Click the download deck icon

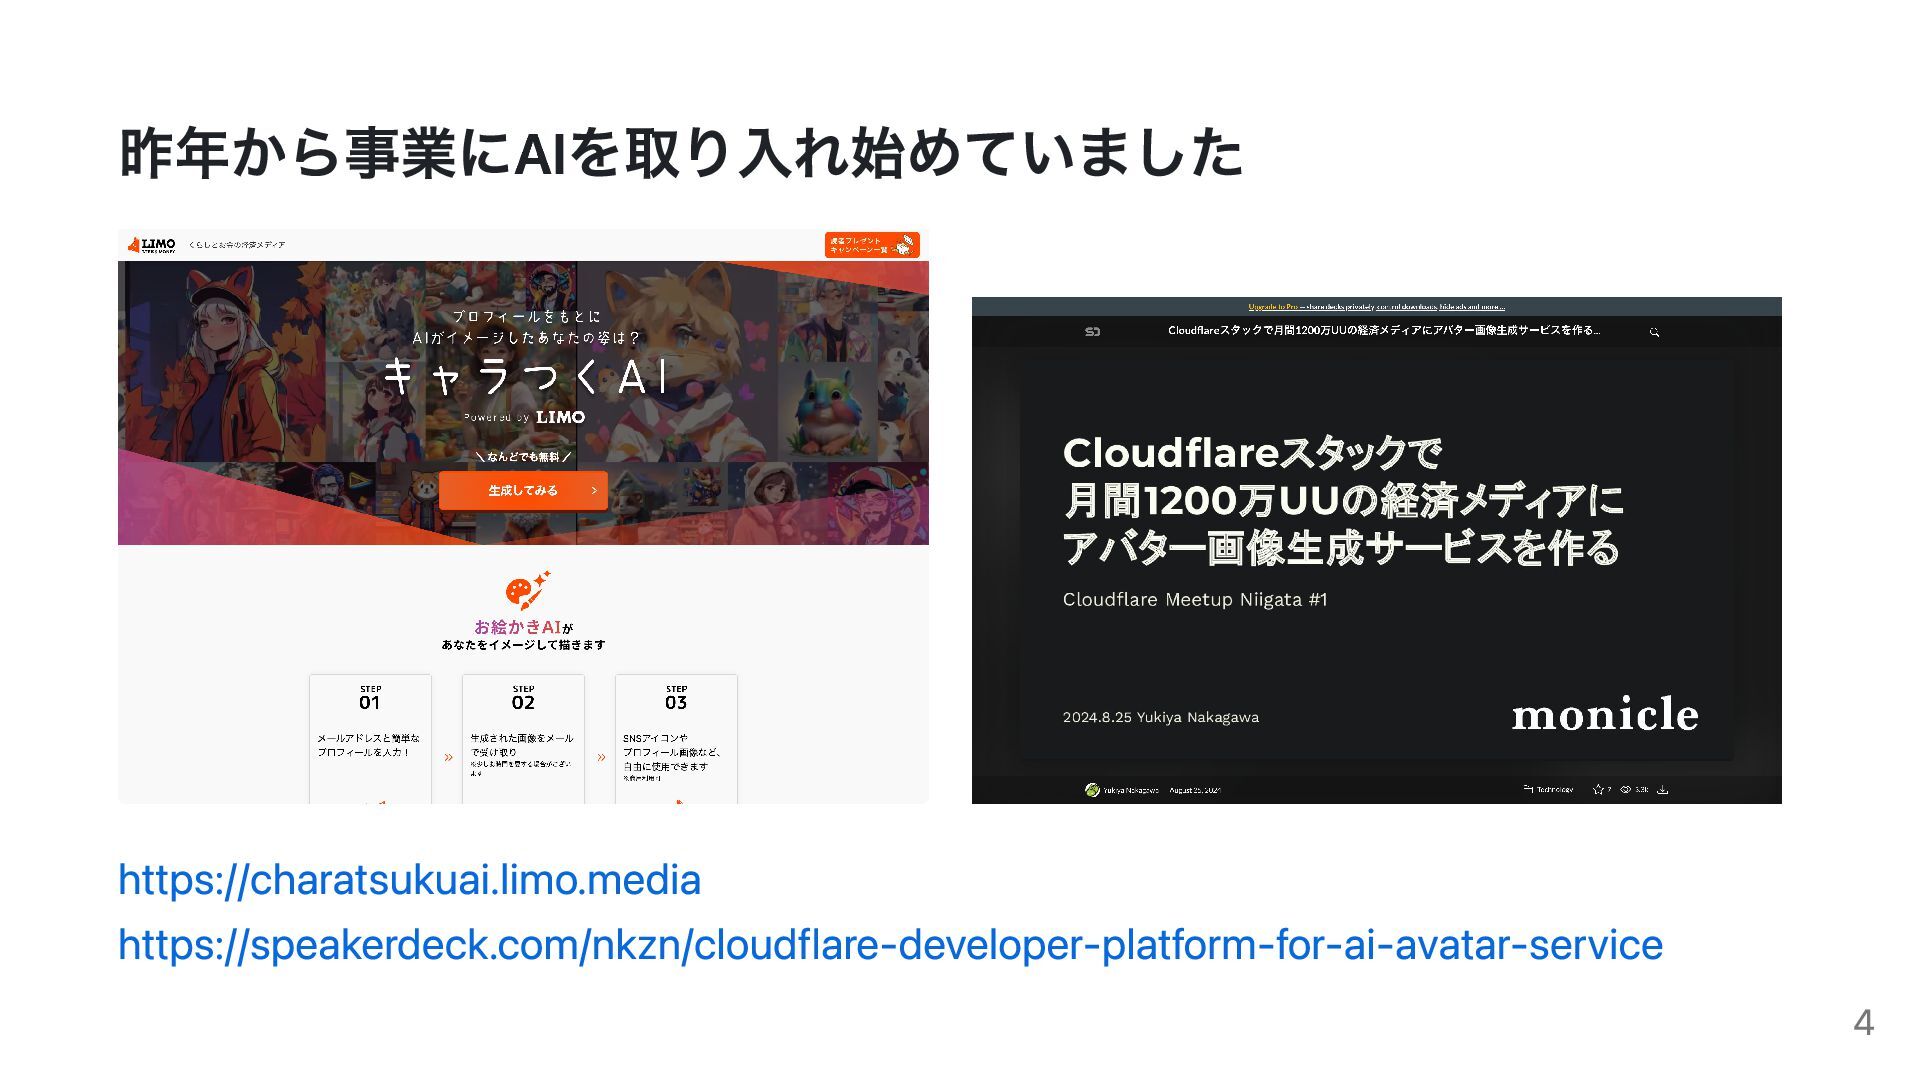click(x=1663, y=790)
